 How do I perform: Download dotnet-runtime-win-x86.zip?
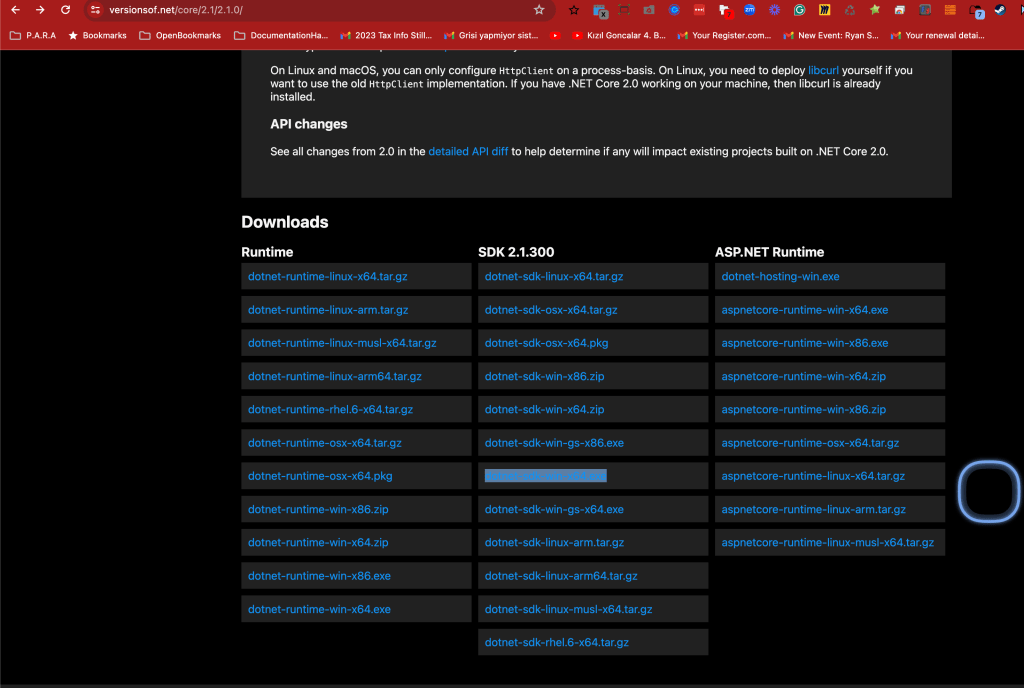tap(318, 509)
